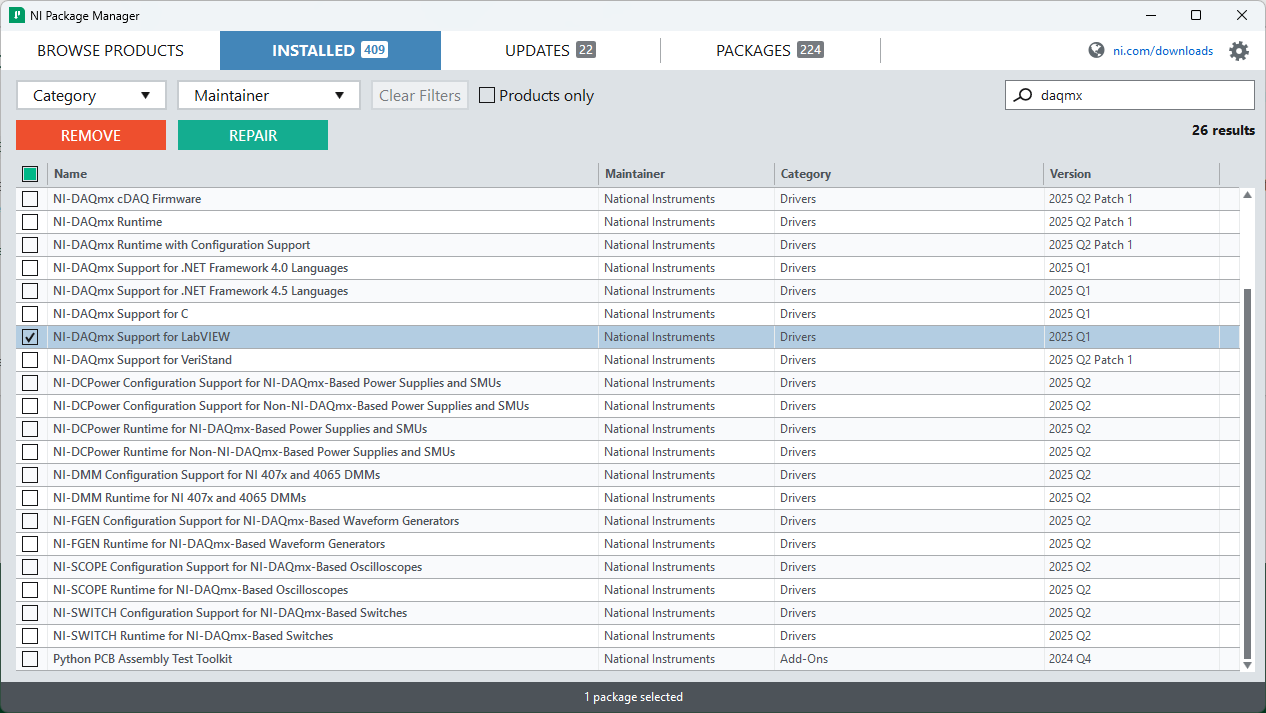Open the Category filter dropdown
Image resolution: width=1266 pixels, height=713 pixels.
click(x=91, y=95)
